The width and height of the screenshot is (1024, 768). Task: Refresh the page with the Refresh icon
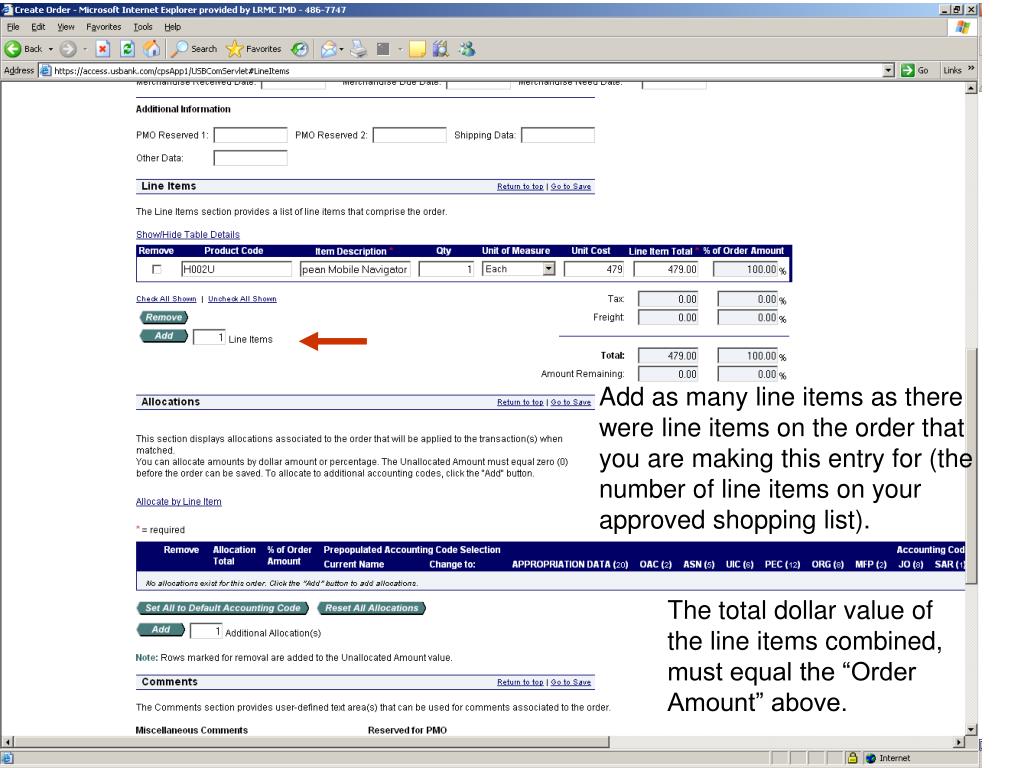[x=127, y=49]
